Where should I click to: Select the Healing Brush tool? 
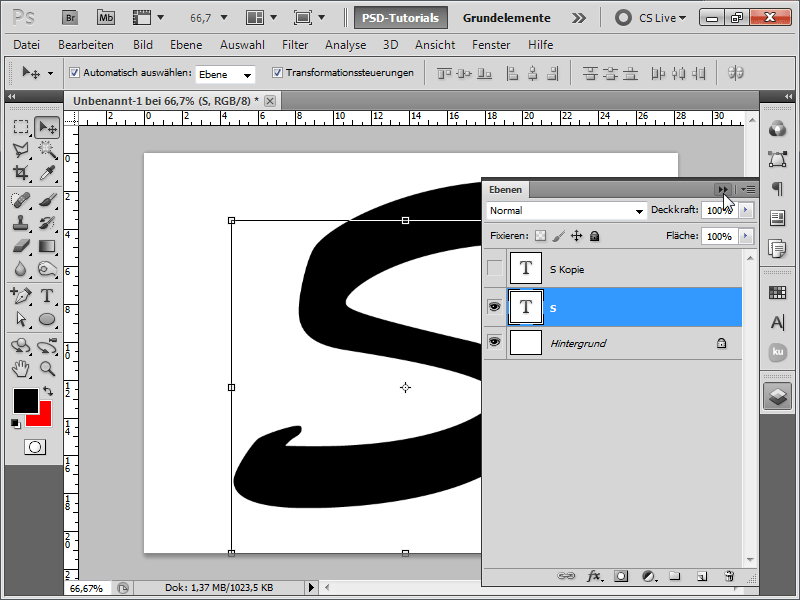[21, 200]
